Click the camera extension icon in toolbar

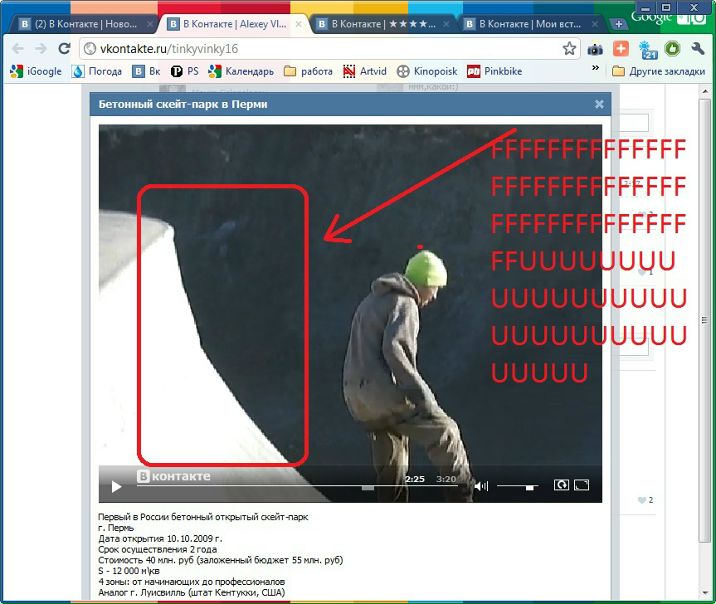coord(595,48)
